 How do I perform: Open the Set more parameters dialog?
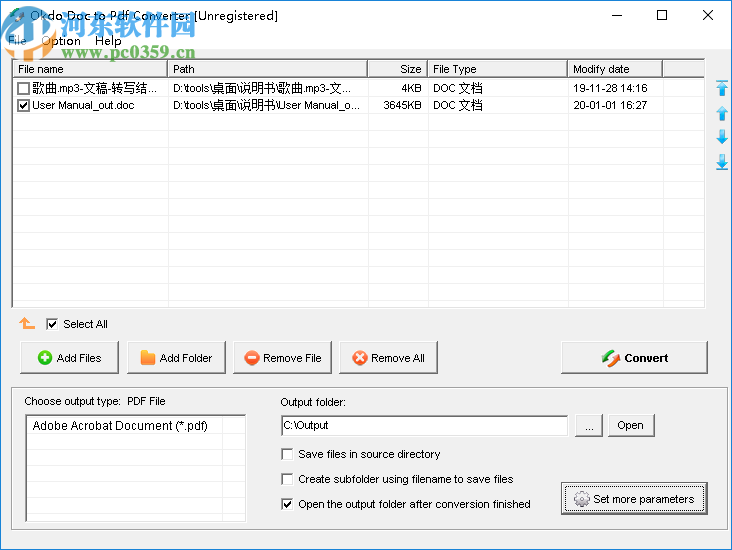tap(634, 499)
